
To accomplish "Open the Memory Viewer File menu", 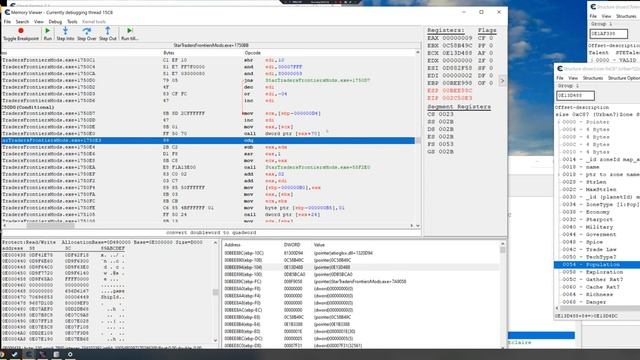I will coord(7,22).
